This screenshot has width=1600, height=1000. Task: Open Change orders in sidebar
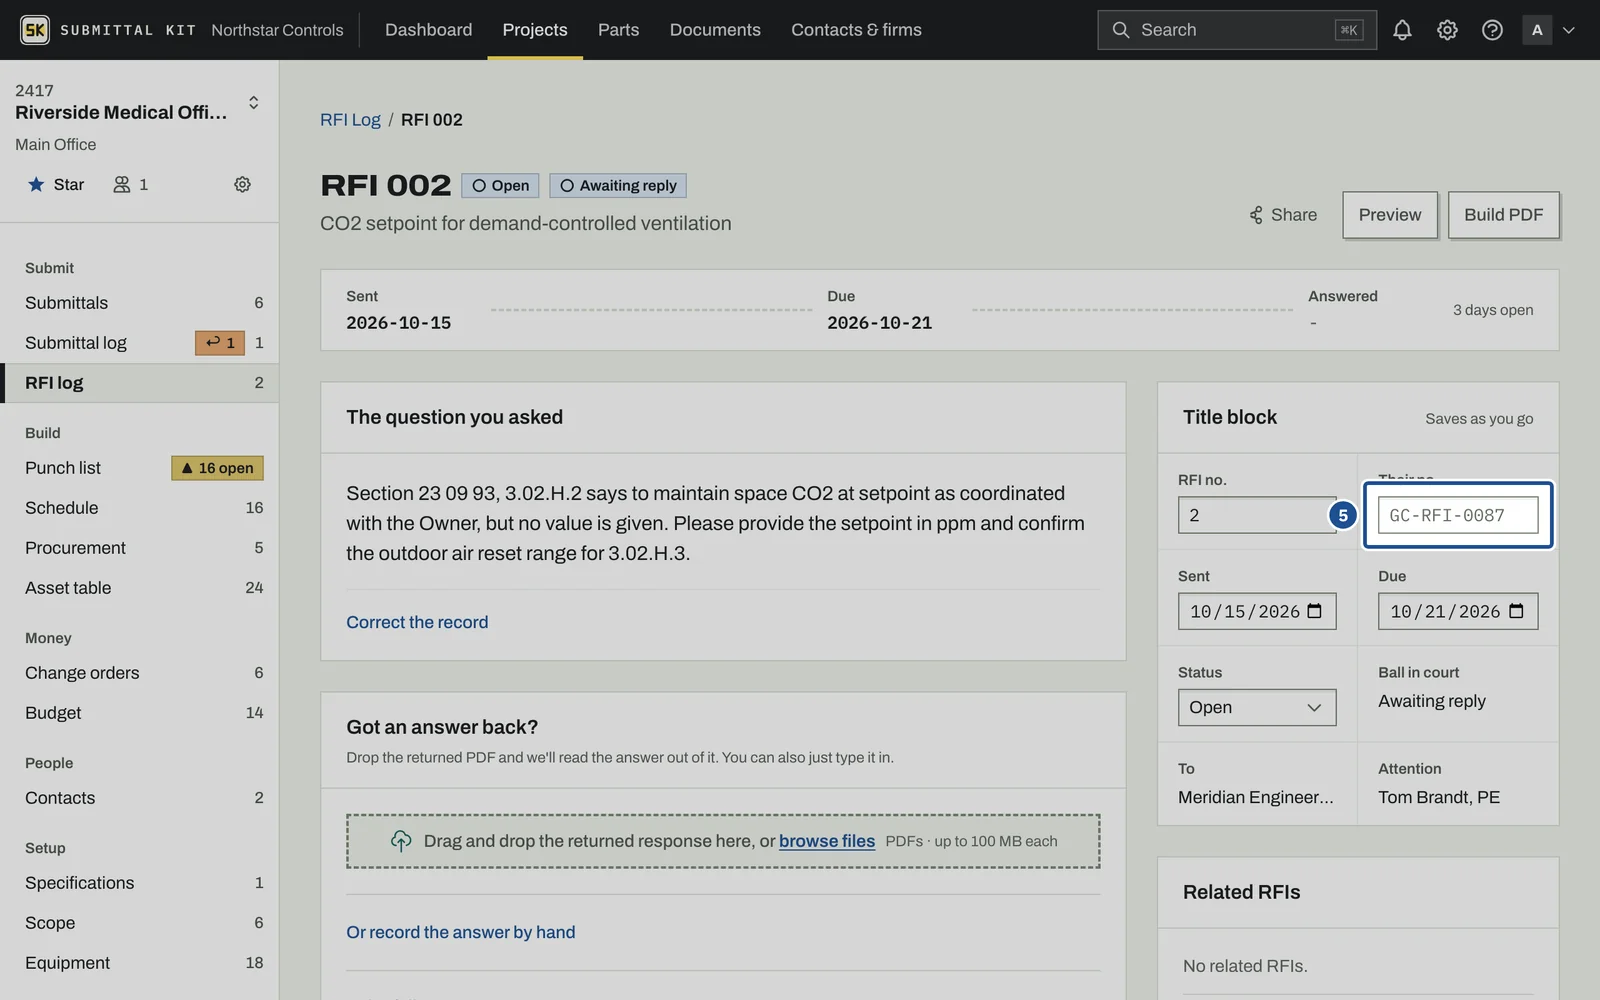[x=140, y=673]
